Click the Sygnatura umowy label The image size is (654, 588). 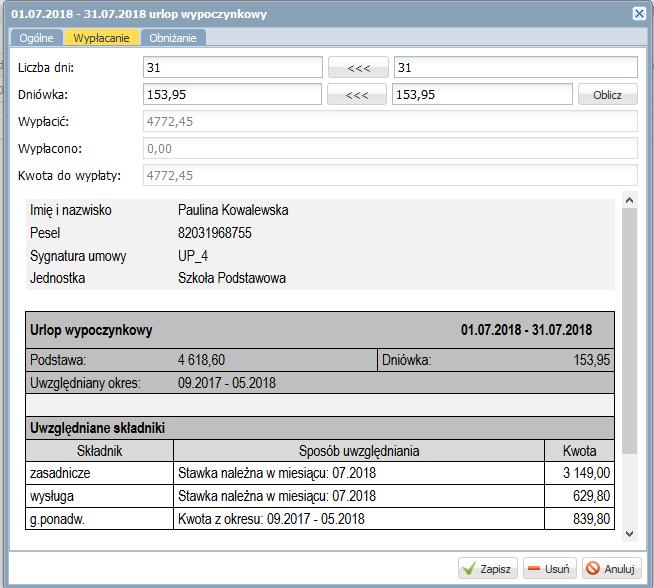pos(78,256)
